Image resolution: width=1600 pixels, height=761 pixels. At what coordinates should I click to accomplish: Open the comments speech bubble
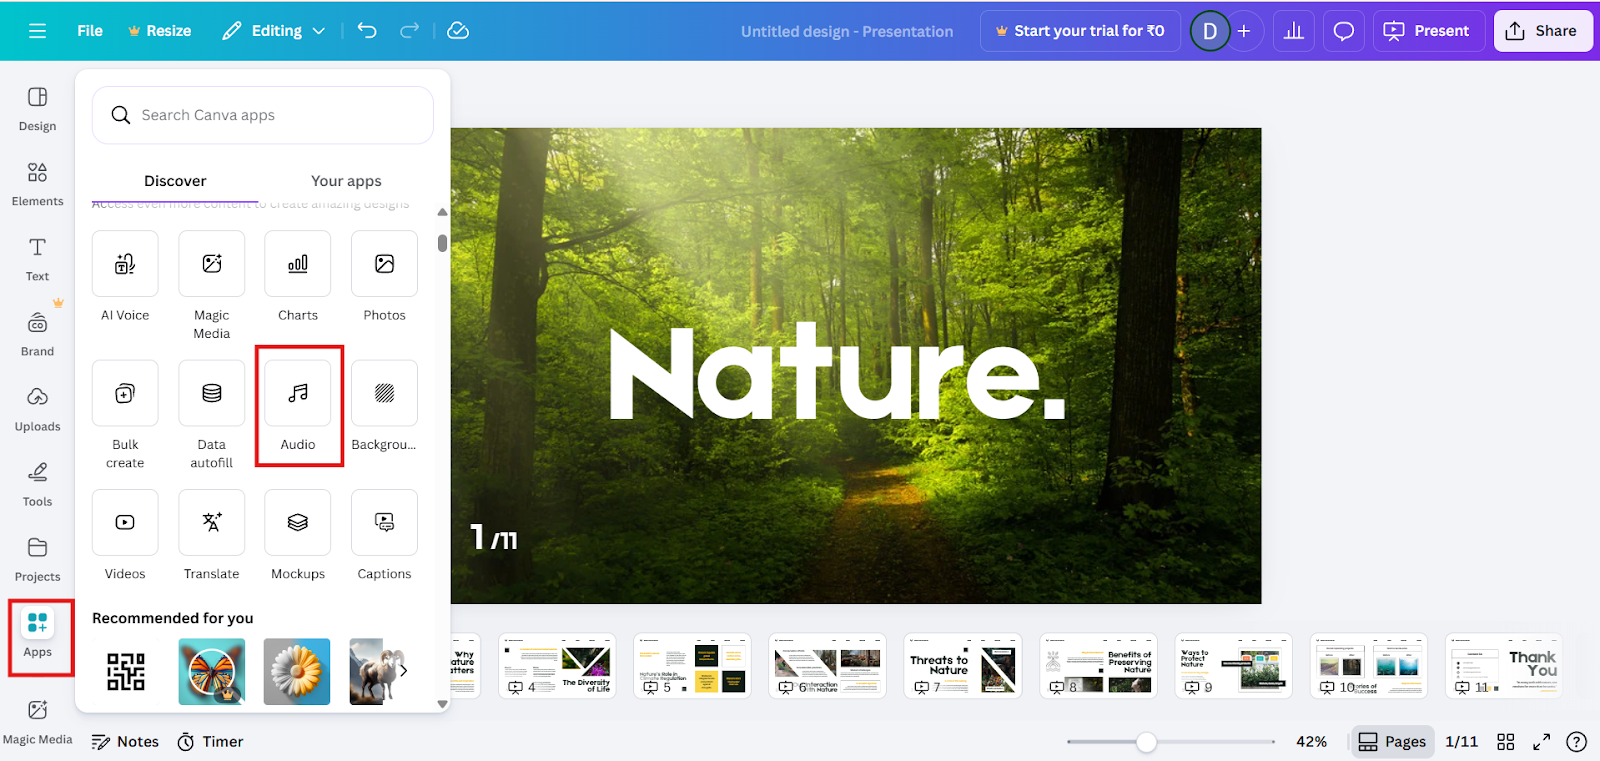pyautogui.click(x=1344, y=31)
